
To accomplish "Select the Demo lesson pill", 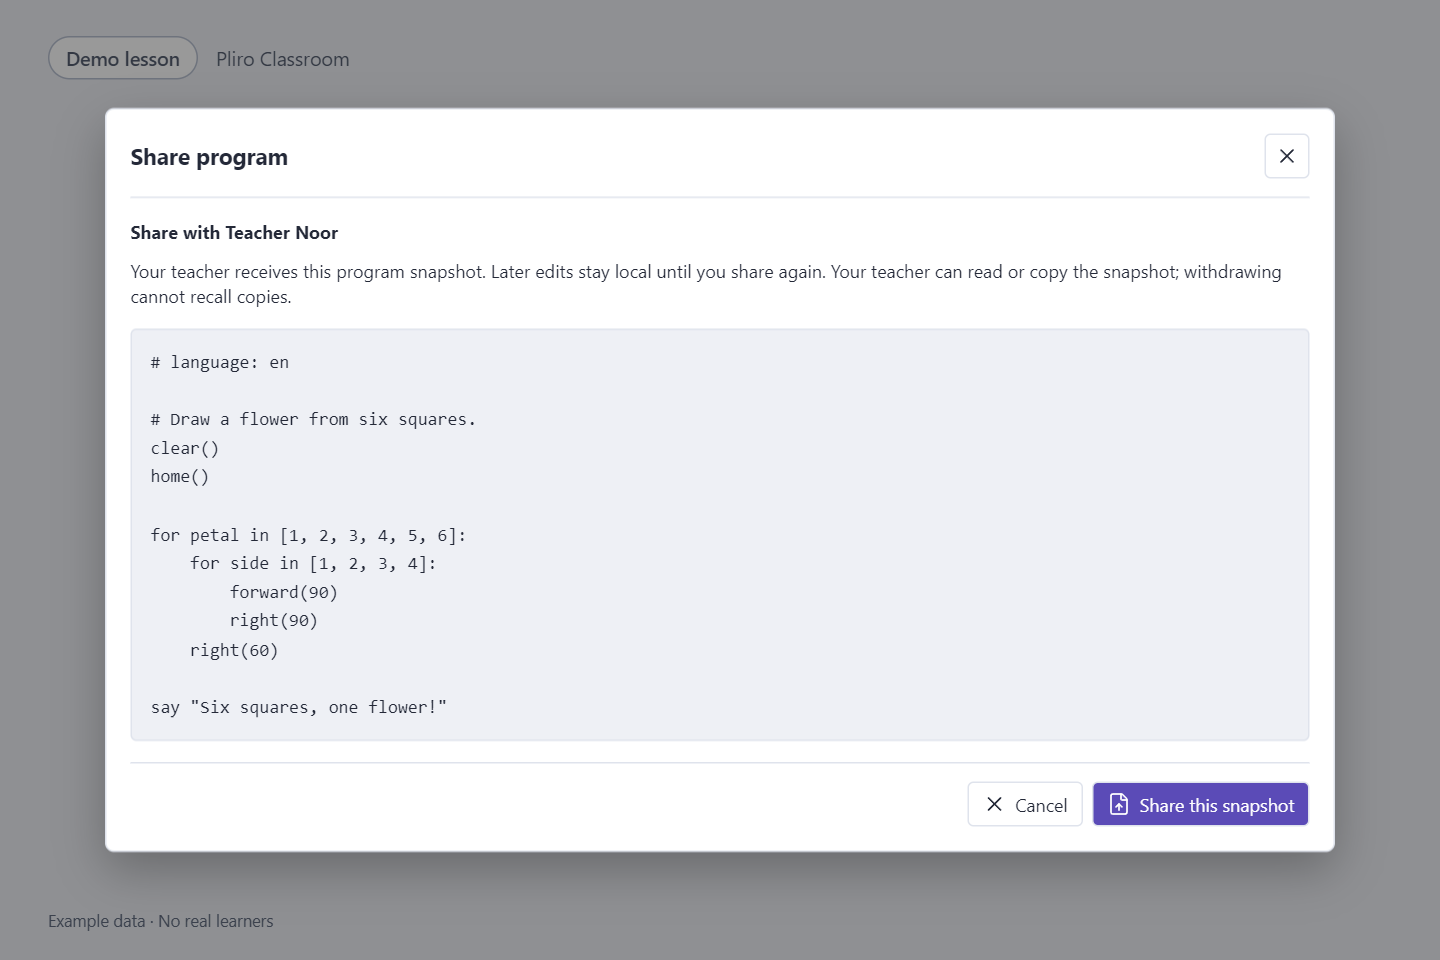I will pyautogui.click(x=123, y=59).
